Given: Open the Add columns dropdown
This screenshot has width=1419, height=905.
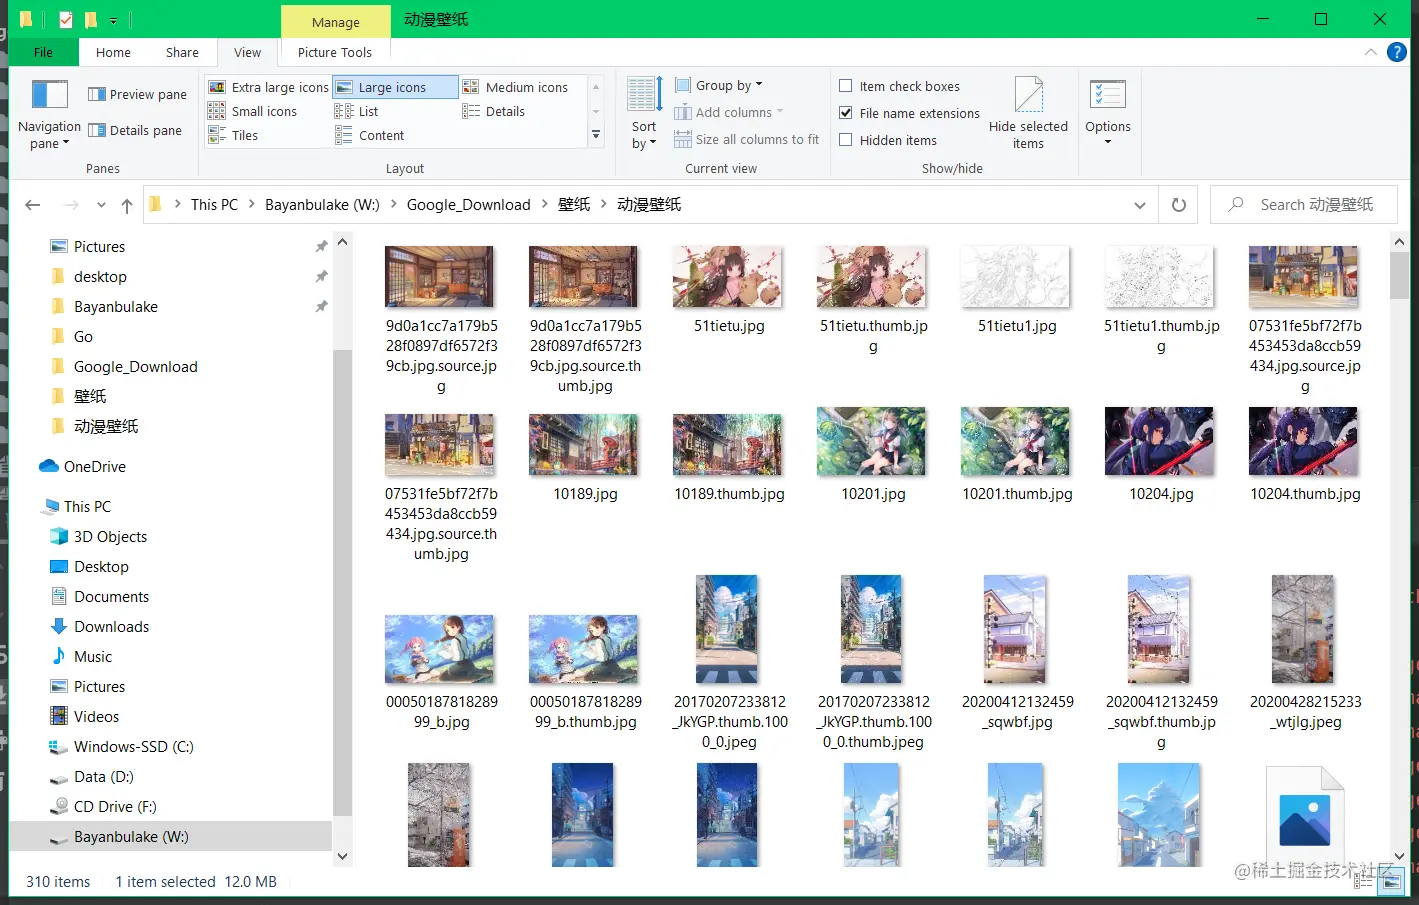Looking at the screenshot, I should coord(729,112).
